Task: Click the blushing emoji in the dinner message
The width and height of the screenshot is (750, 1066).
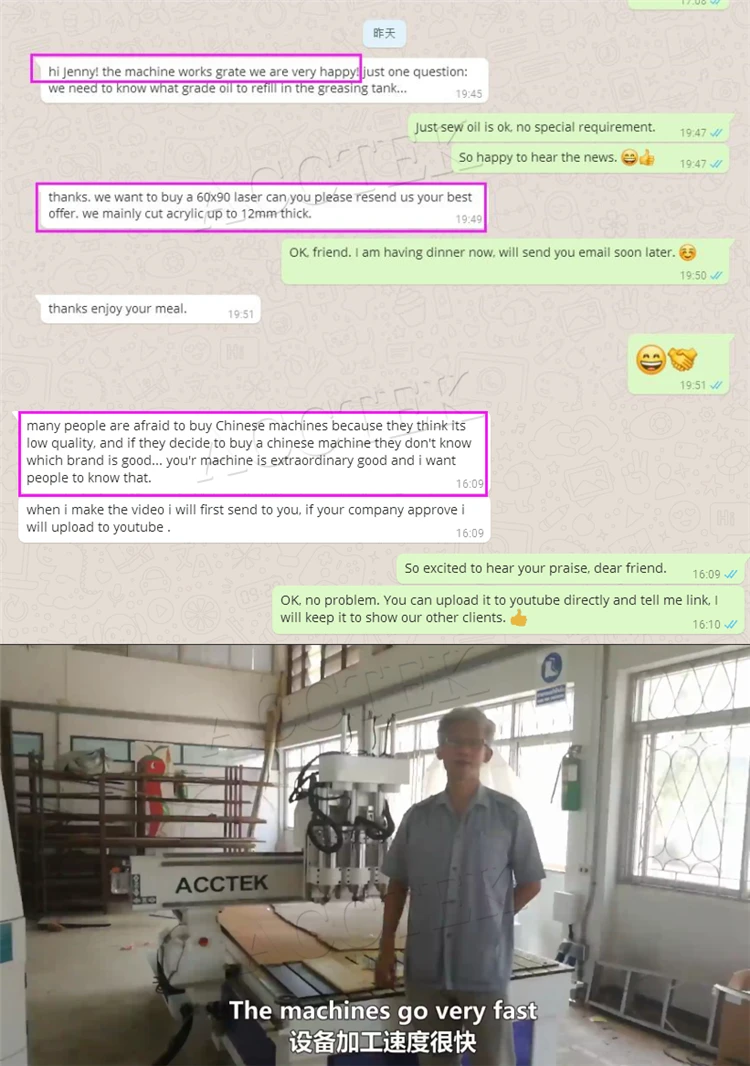Action: 687,253
